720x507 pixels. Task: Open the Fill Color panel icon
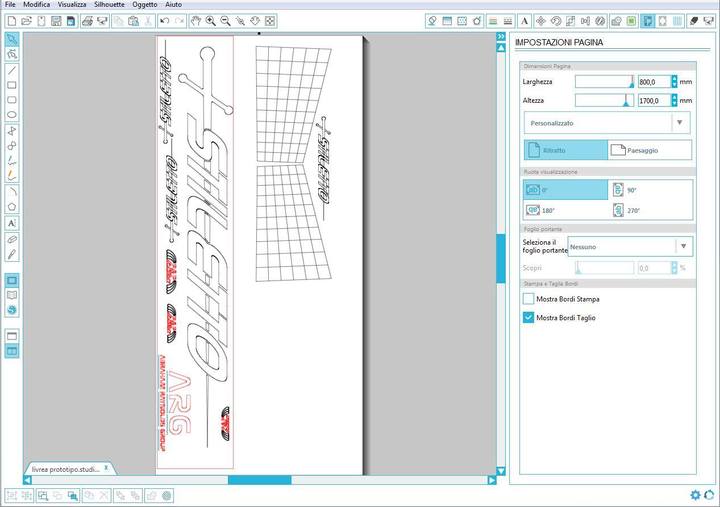pos(432,21)
